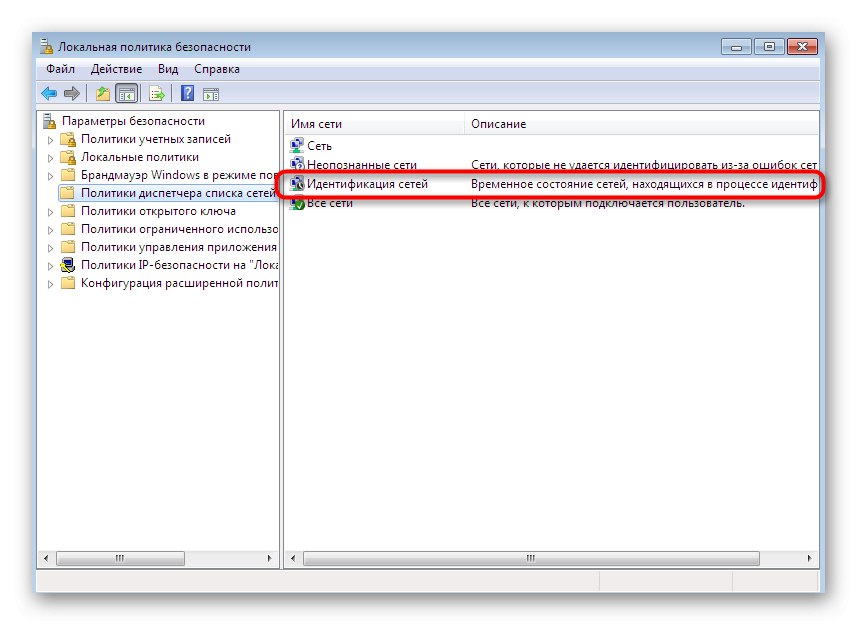857x625 pixels.
Task: Open the Файл menu
Action: point(60,69)
